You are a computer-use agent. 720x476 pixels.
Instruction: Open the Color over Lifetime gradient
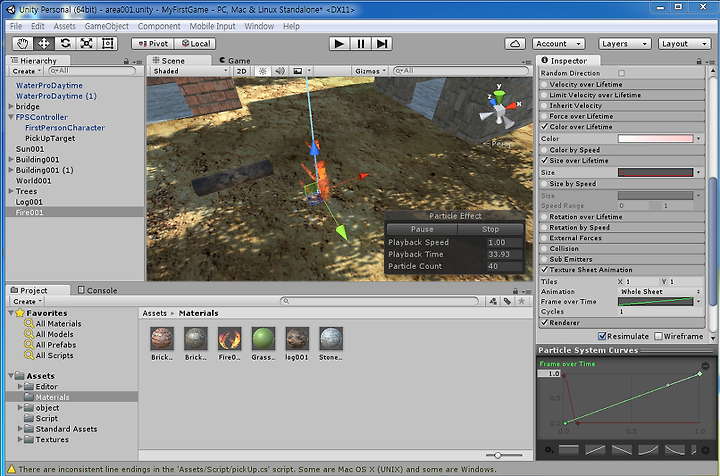click(x=655, y=139)
